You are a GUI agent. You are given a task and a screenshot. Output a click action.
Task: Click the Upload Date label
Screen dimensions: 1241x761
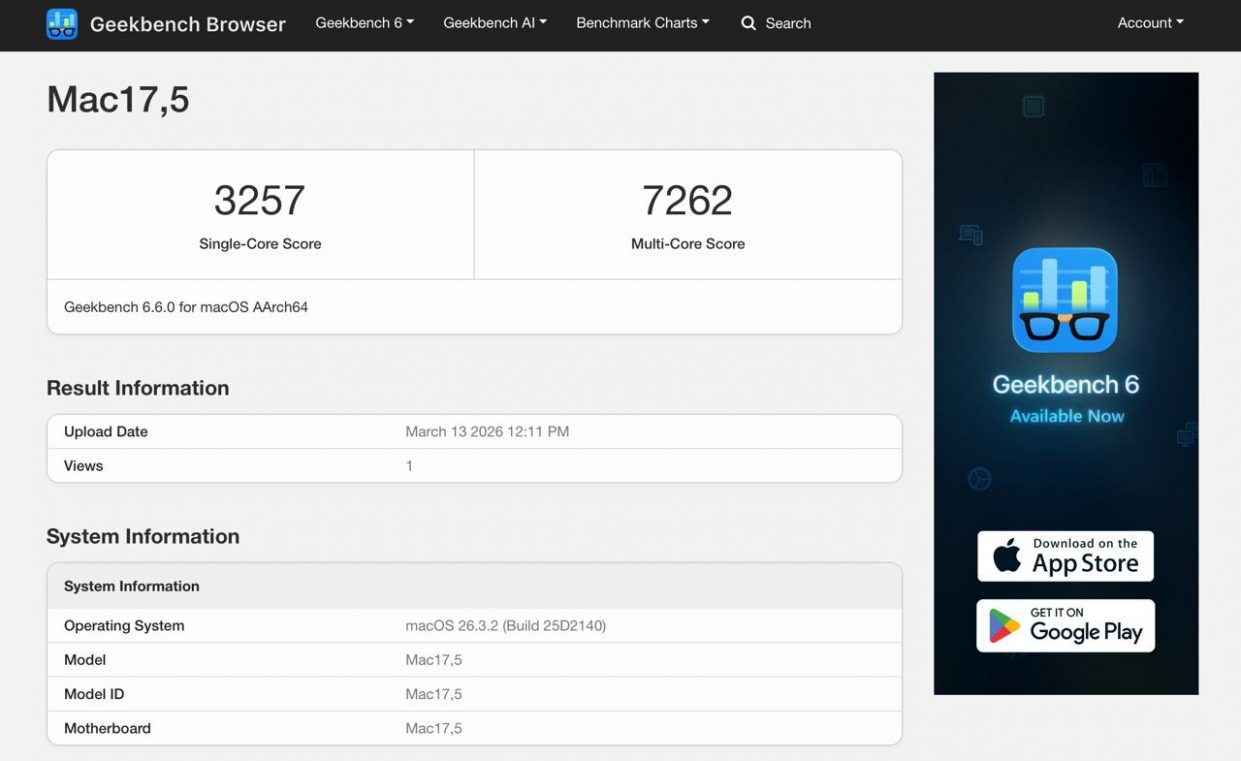tap(106, 432)
